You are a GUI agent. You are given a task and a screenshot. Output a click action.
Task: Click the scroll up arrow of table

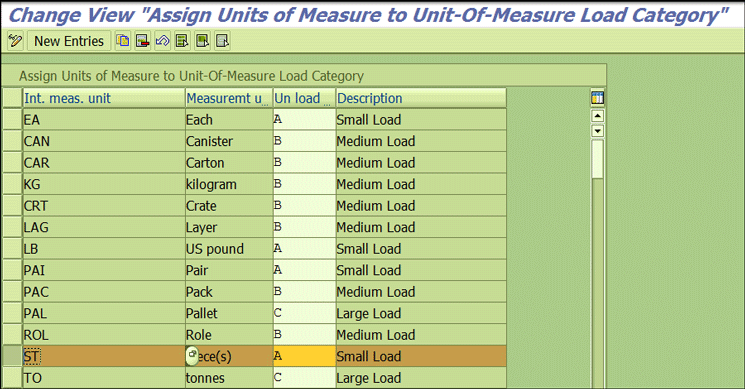(597, 116)
